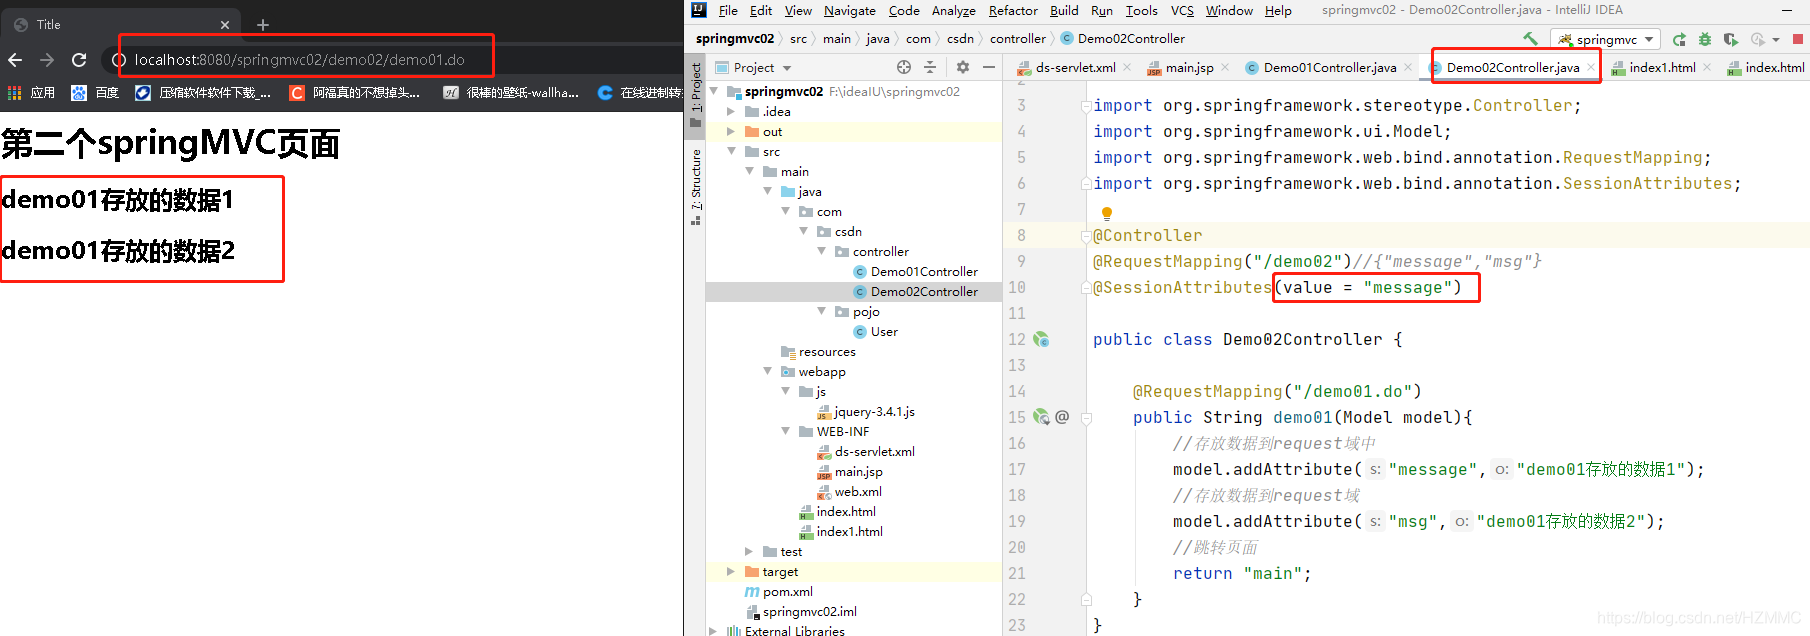Viewport: 1810px width, 636px height.
Task: Click the Build project hammer icon
Action: tap(1530, 39)
